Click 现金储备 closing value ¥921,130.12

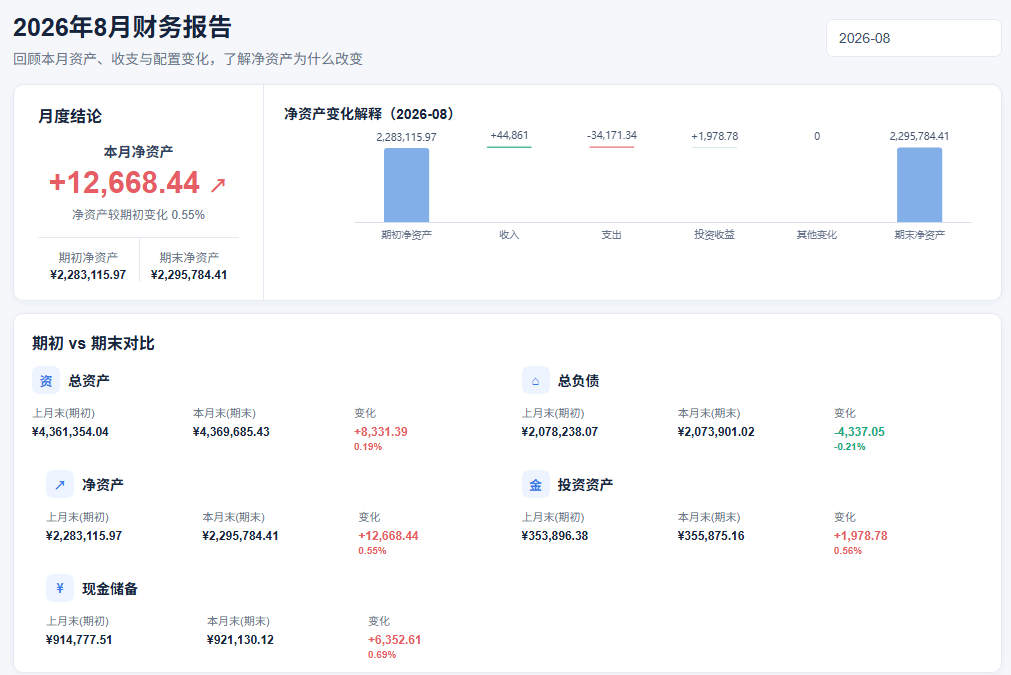(240, 640)
